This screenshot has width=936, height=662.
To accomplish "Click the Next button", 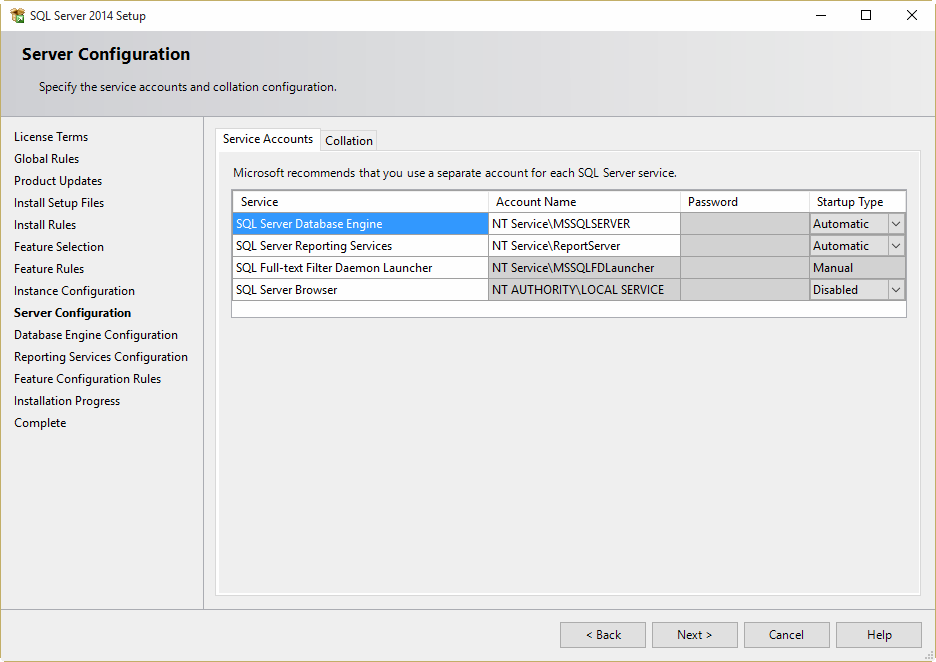I will (x=694, y=635).
